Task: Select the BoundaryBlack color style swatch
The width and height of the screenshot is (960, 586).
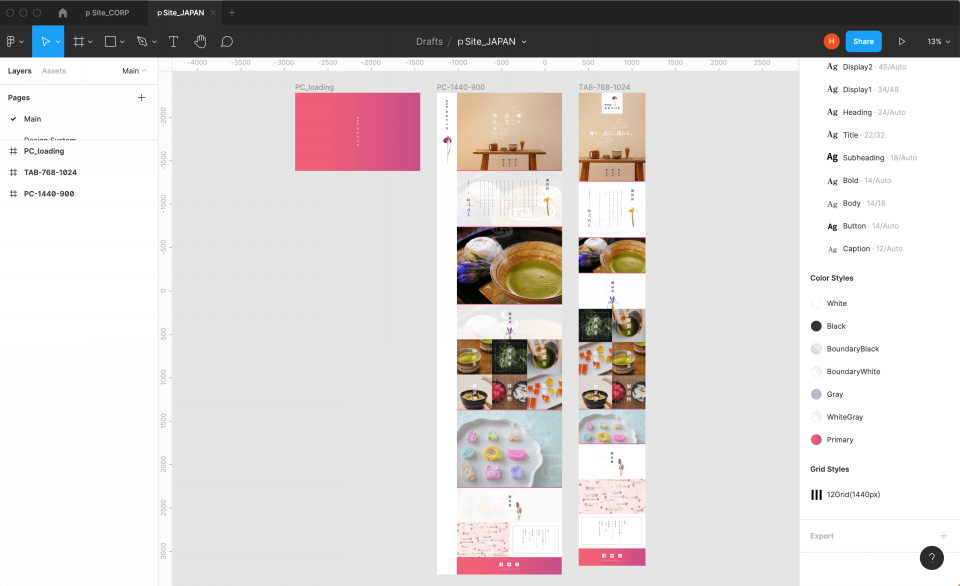Action: point(816,348)
